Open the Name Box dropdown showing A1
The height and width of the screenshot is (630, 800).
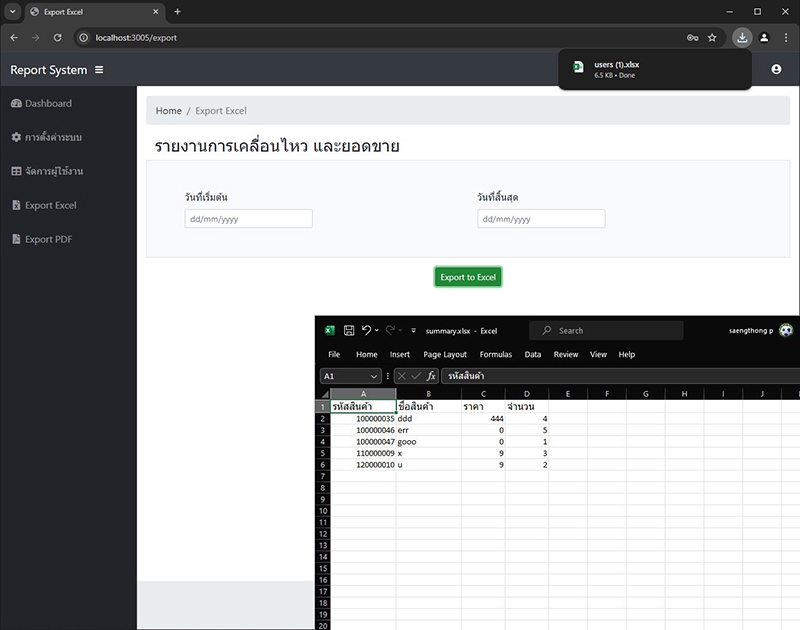(374, 375)
